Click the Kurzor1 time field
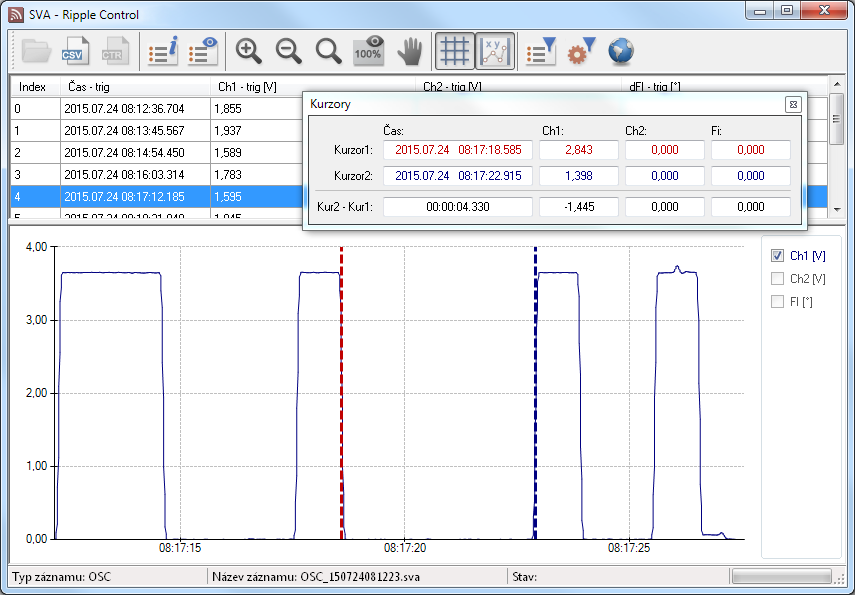Image resolution: width=855 pixels, height=595 pixels. click(458, 150)
